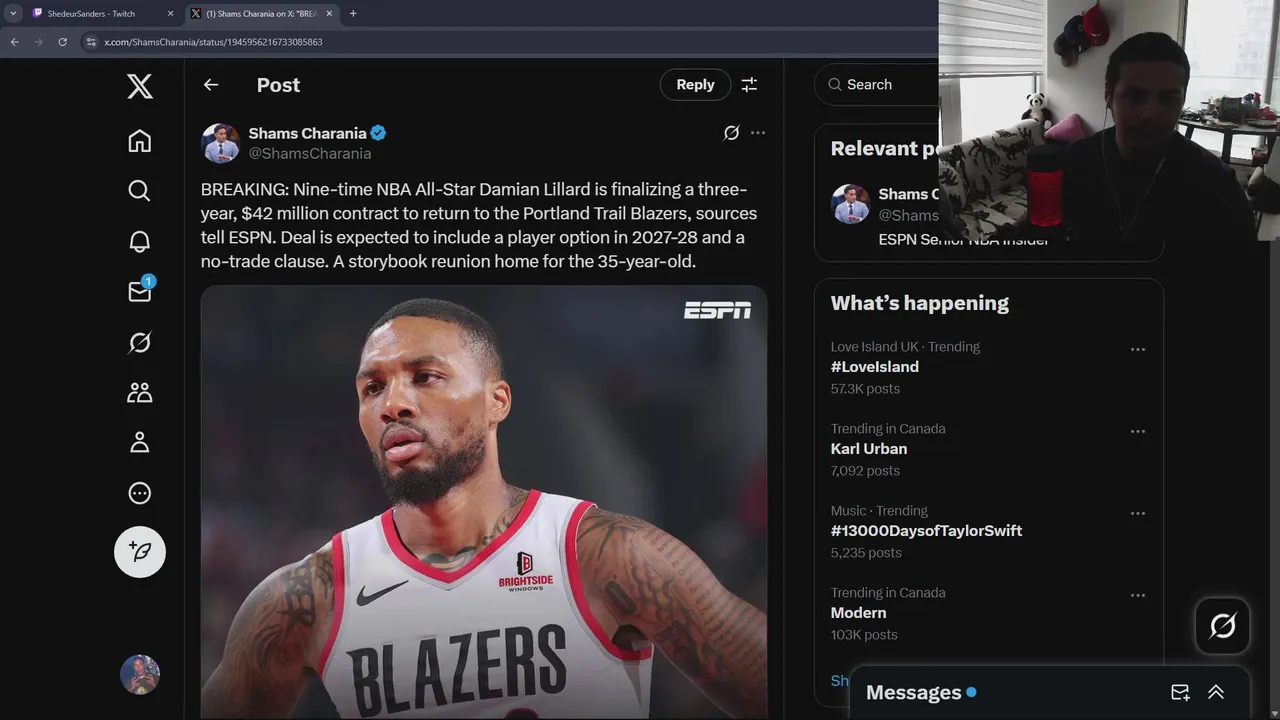This screenshot has width=1280, height=720.
Task: Open Communities people icon
Action: 140,392
